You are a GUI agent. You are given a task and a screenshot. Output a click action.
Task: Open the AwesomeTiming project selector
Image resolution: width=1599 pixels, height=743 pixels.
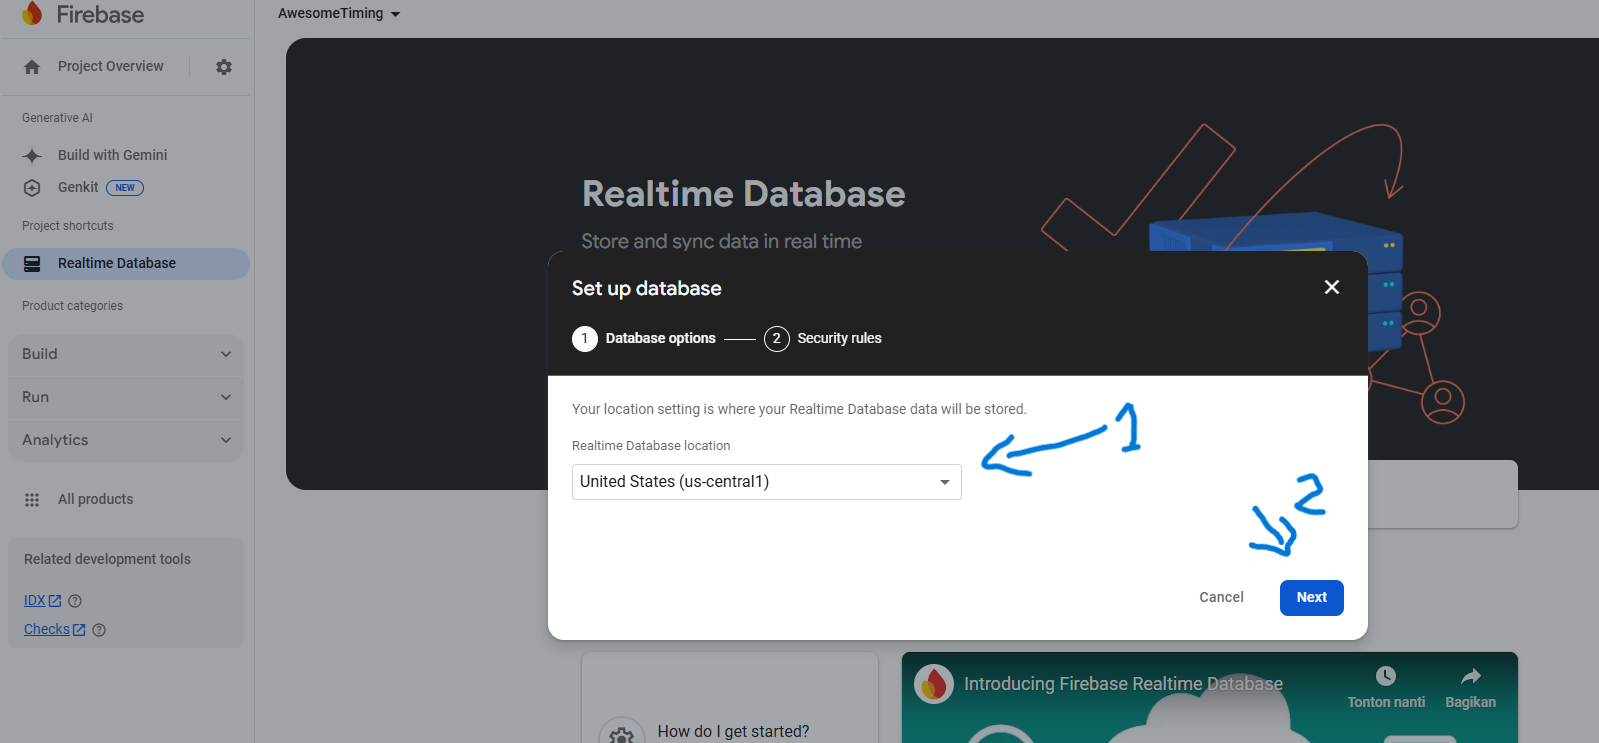point(339,14)
